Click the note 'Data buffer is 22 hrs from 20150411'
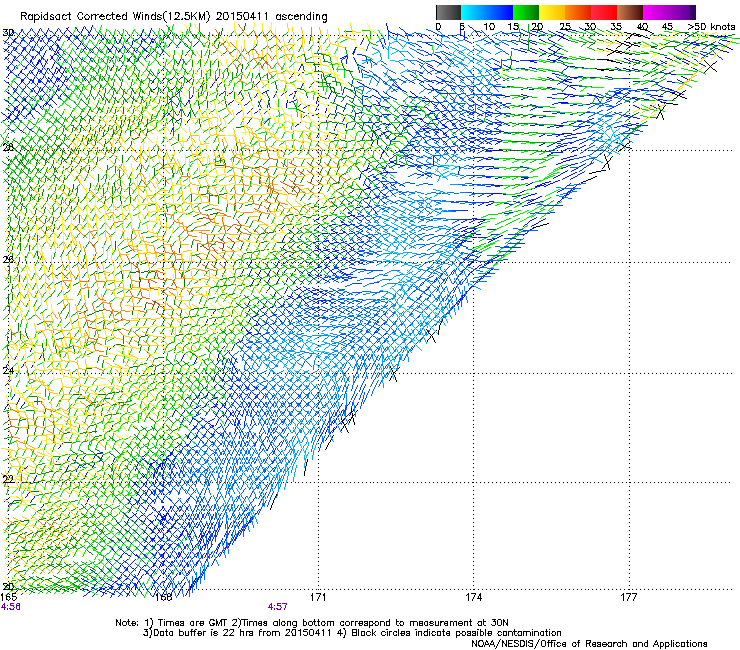The width and height of the screenshot is (740, 650). click(240, 633)
